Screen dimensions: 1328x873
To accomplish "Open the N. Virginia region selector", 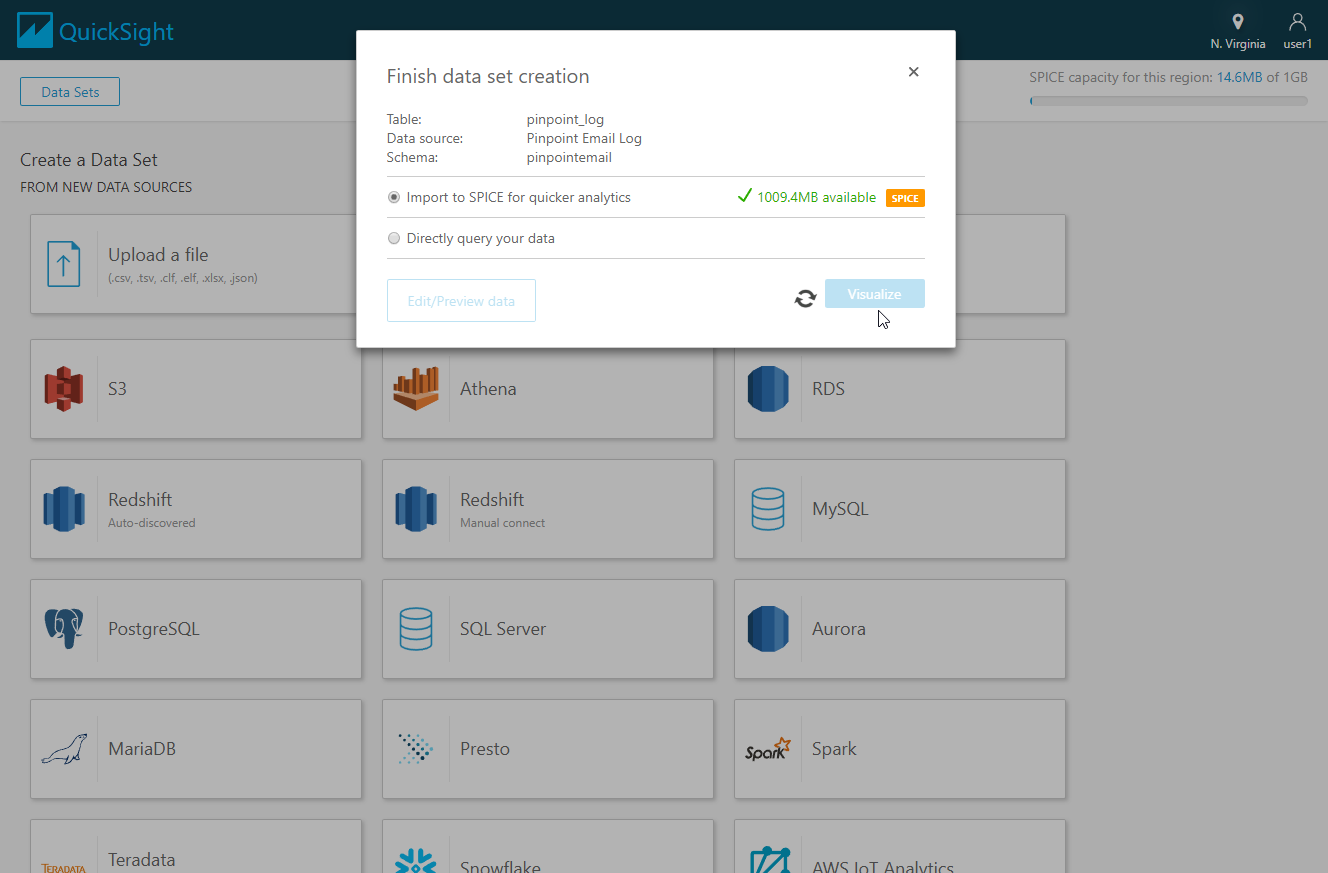I will (x=1237, y=31).
